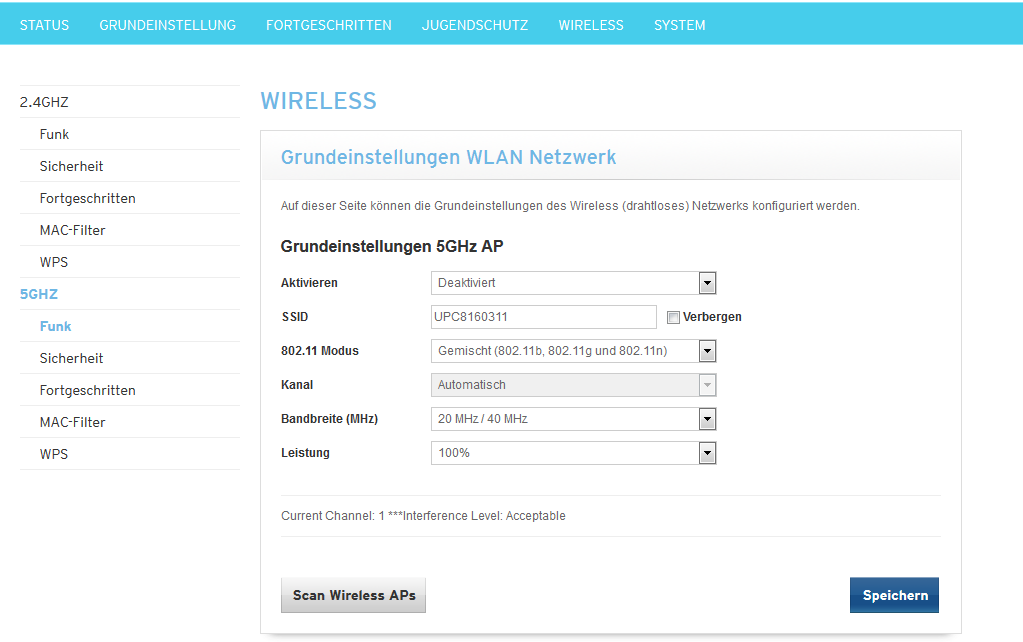
Task: Check the Verbergen checkbox next to SSID
Action: (x=673, y=318)
